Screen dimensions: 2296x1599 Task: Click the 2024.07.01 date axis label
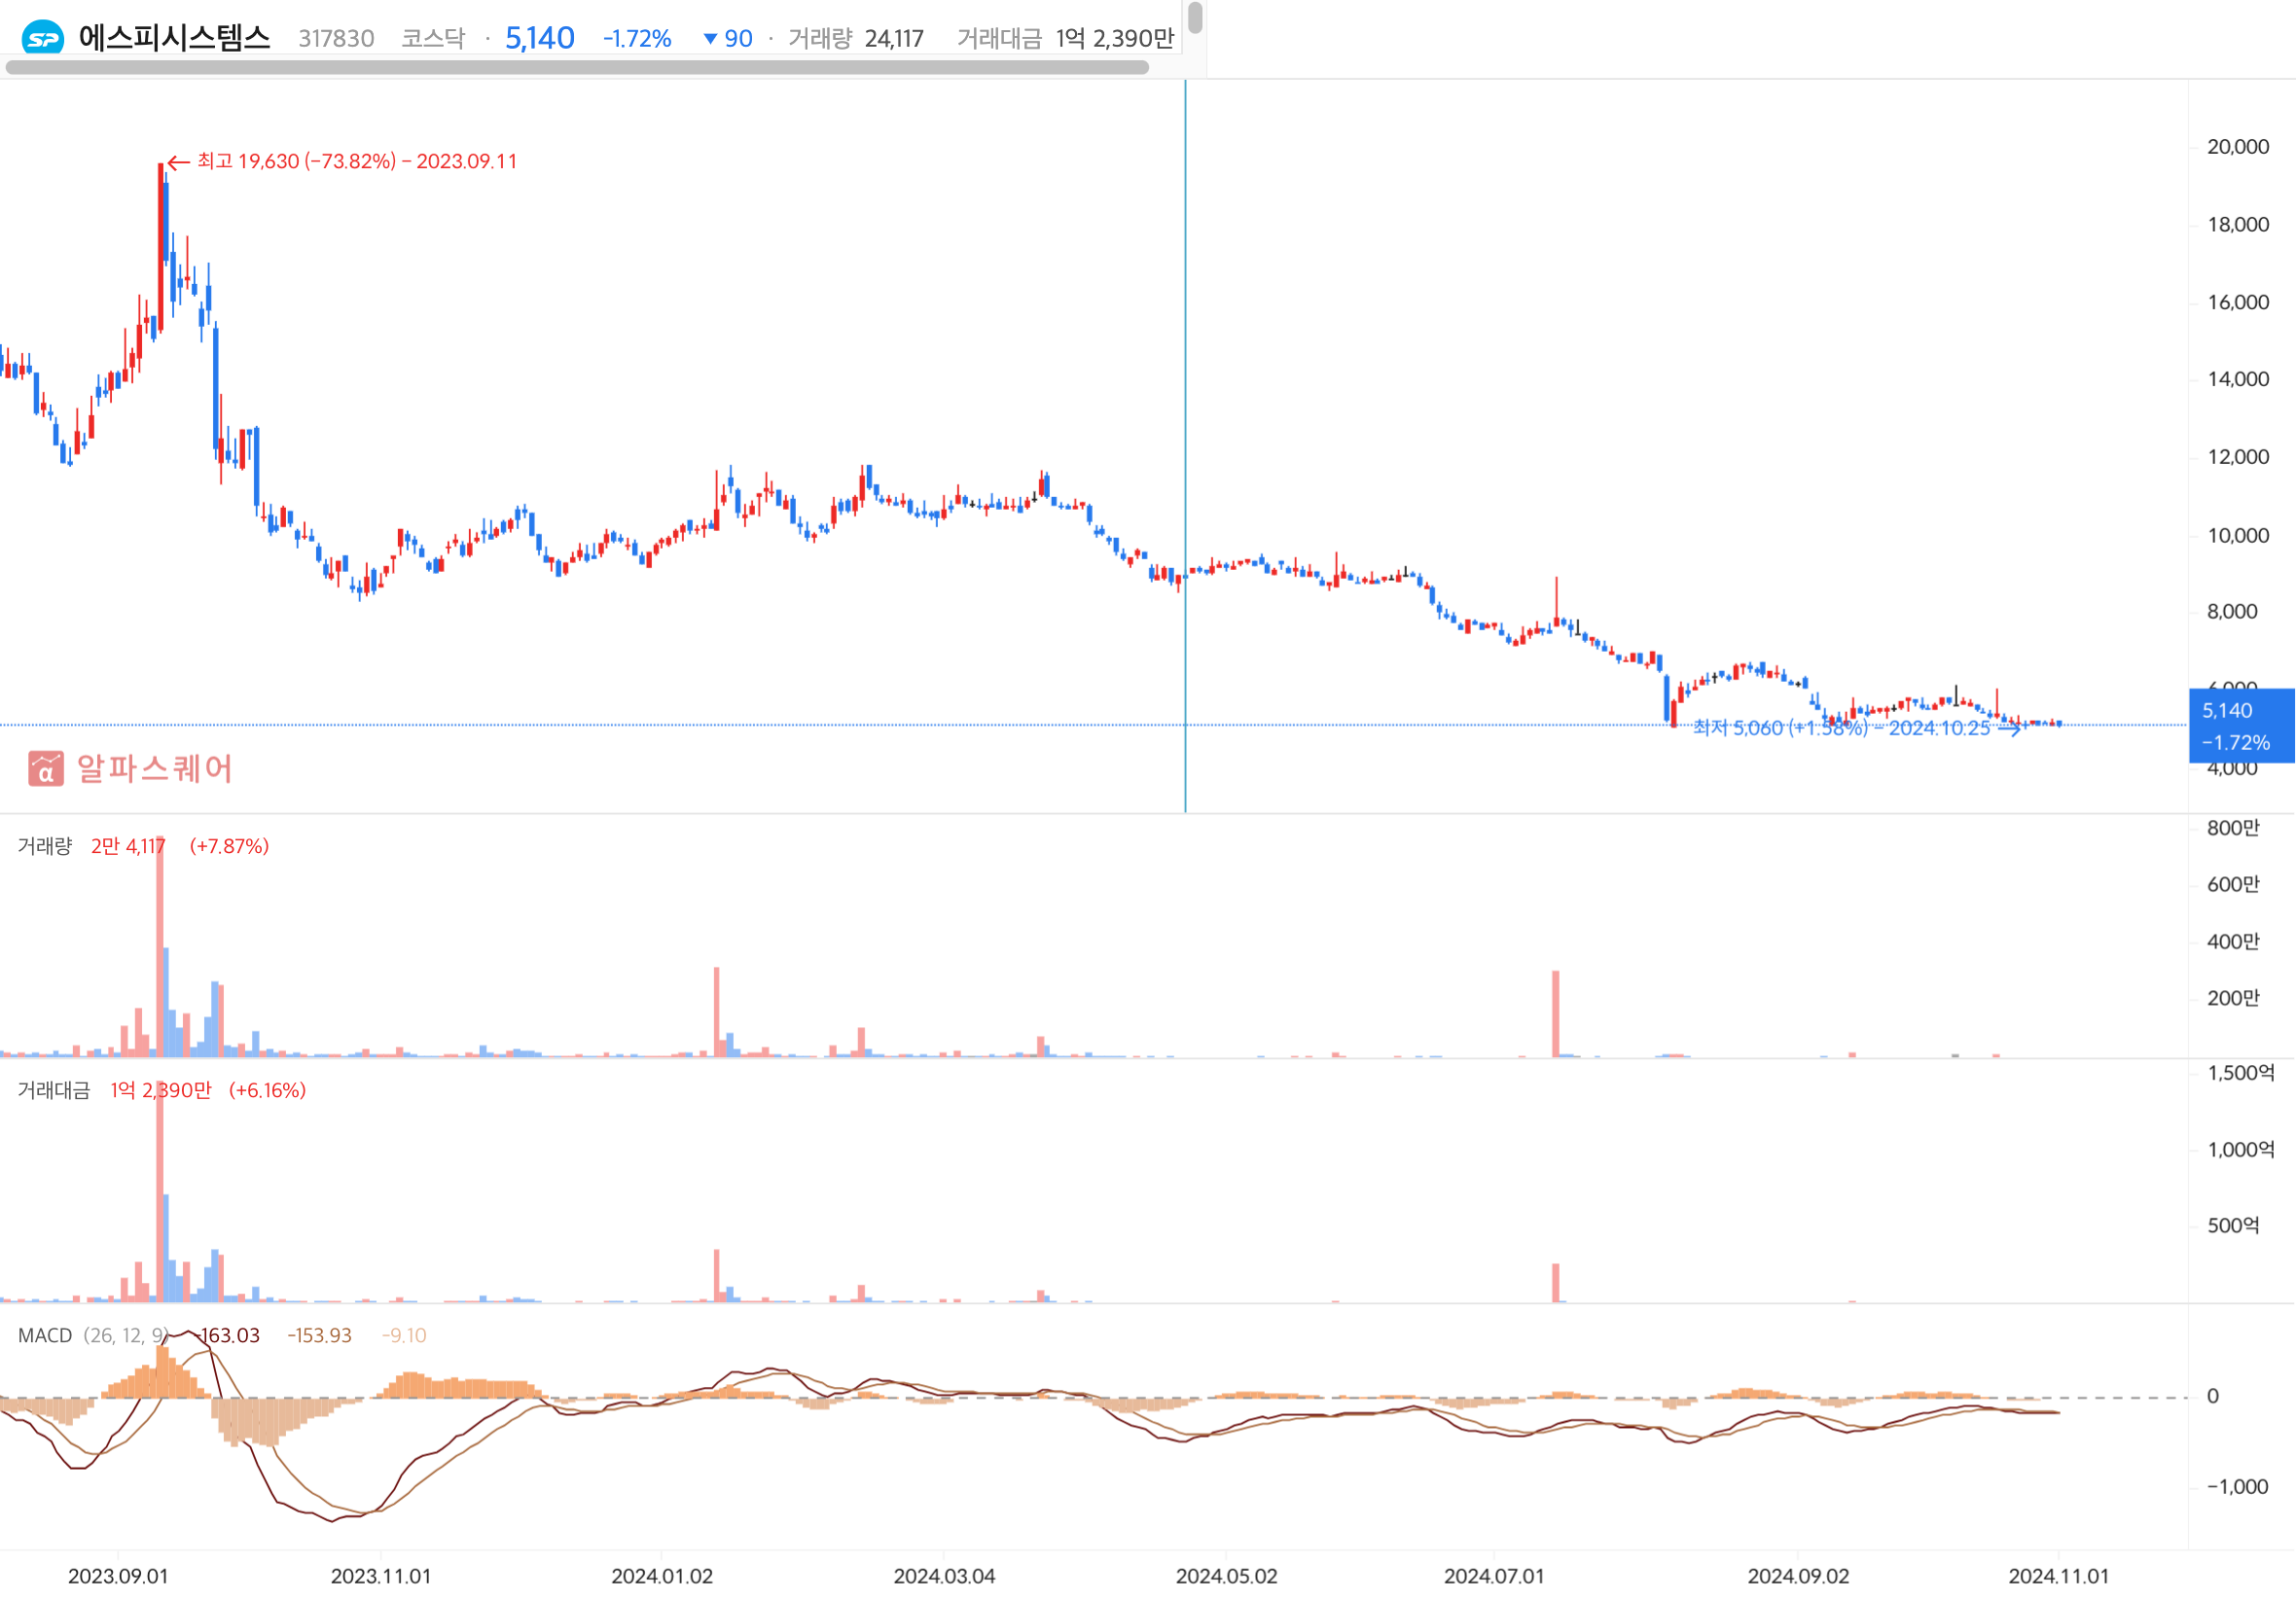1494,1577
